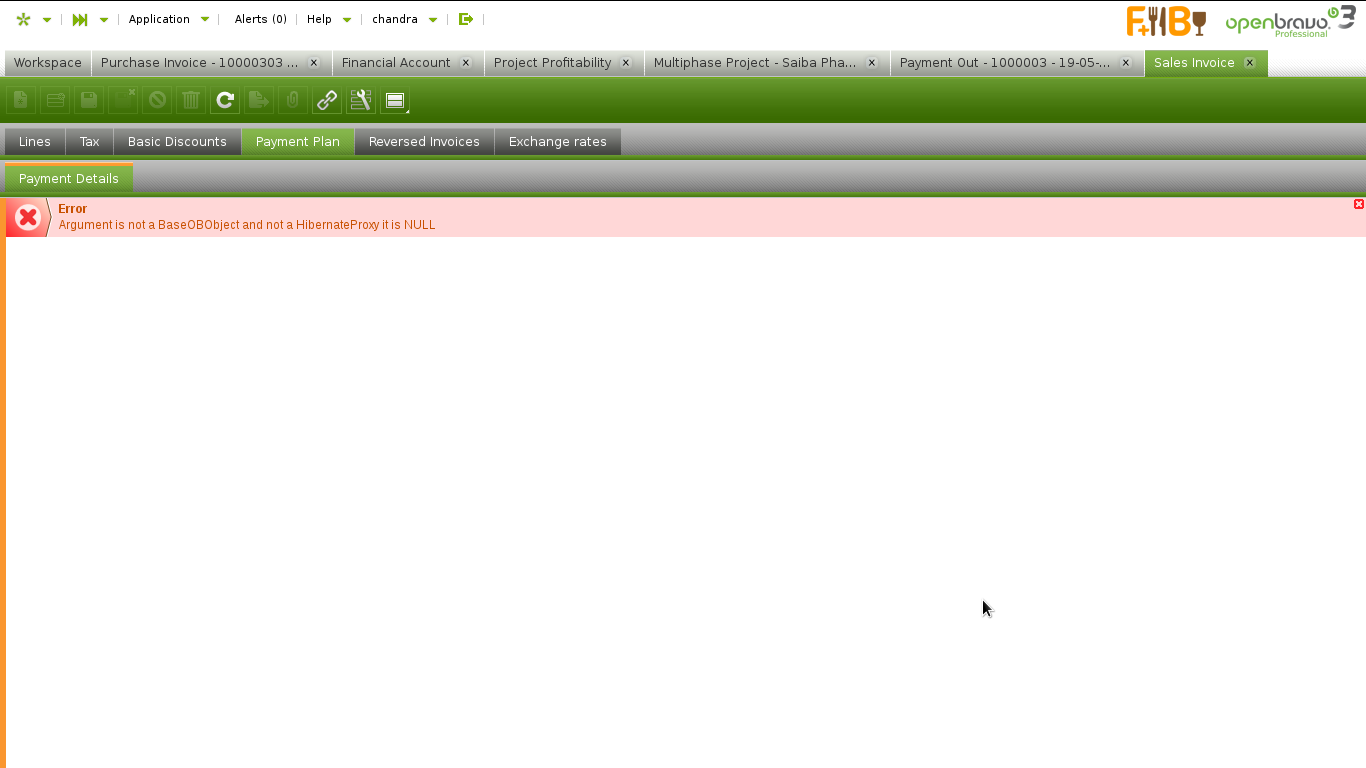This screenshot has height=768, width=1366.
Task: Click the green logout icon
Action: pyautogui.click(x=466, y=19)
